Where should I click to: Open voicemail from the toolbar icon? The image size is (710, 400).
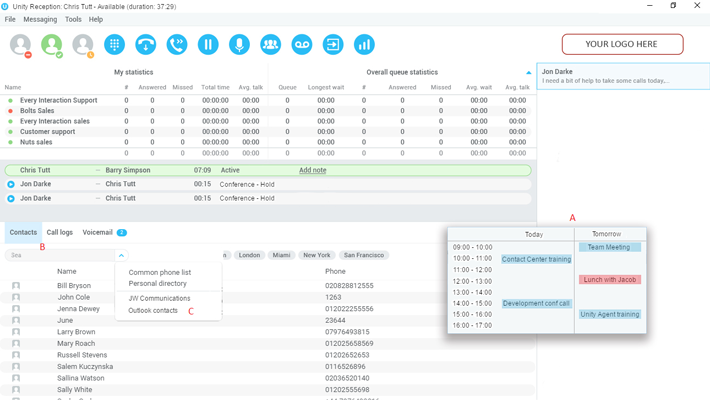(301, 44)
